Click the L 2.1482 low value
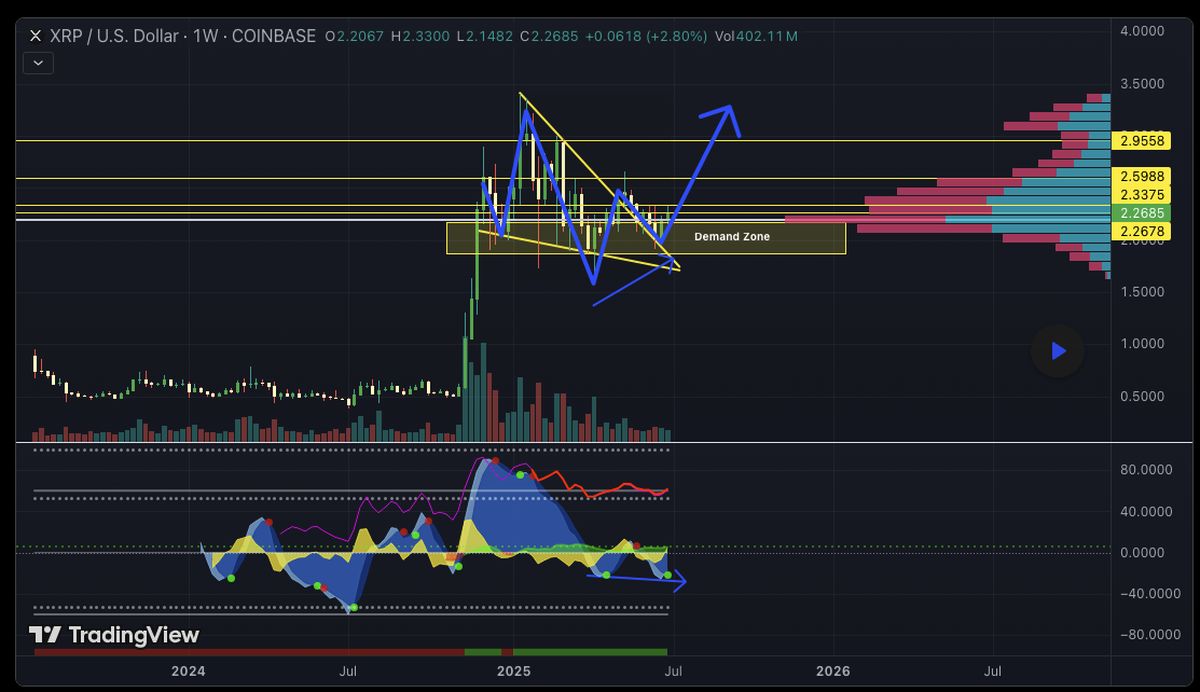This screenshot has width=1200, height=692. [x=485, y=36]
